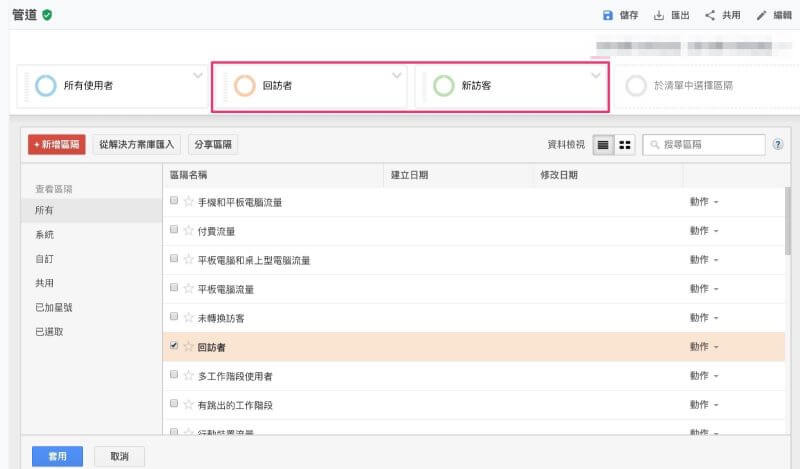Select 所有 in segment sidebar
Viewport: 800px width, 469px height.
point(91,210)
